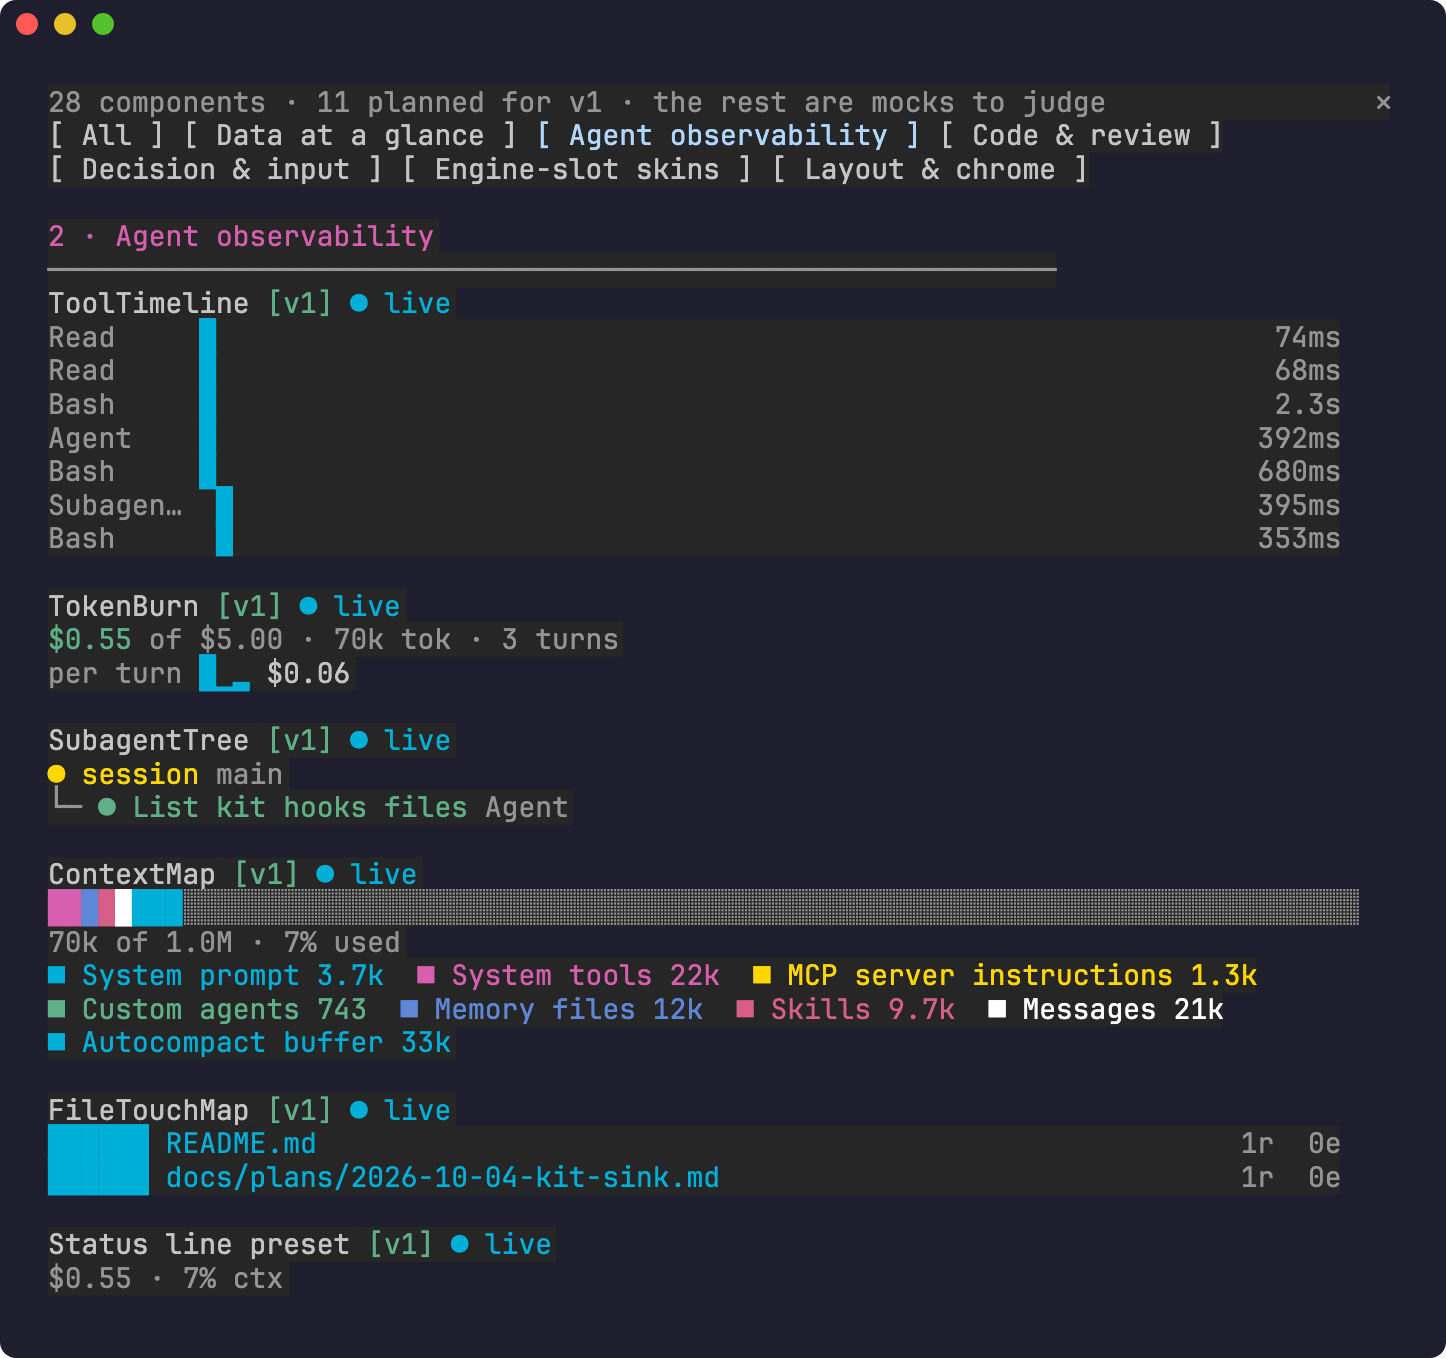Select the All filter tab
Image resolution: width=1446 pixels, height=1358 pixels.
(106, 136)
